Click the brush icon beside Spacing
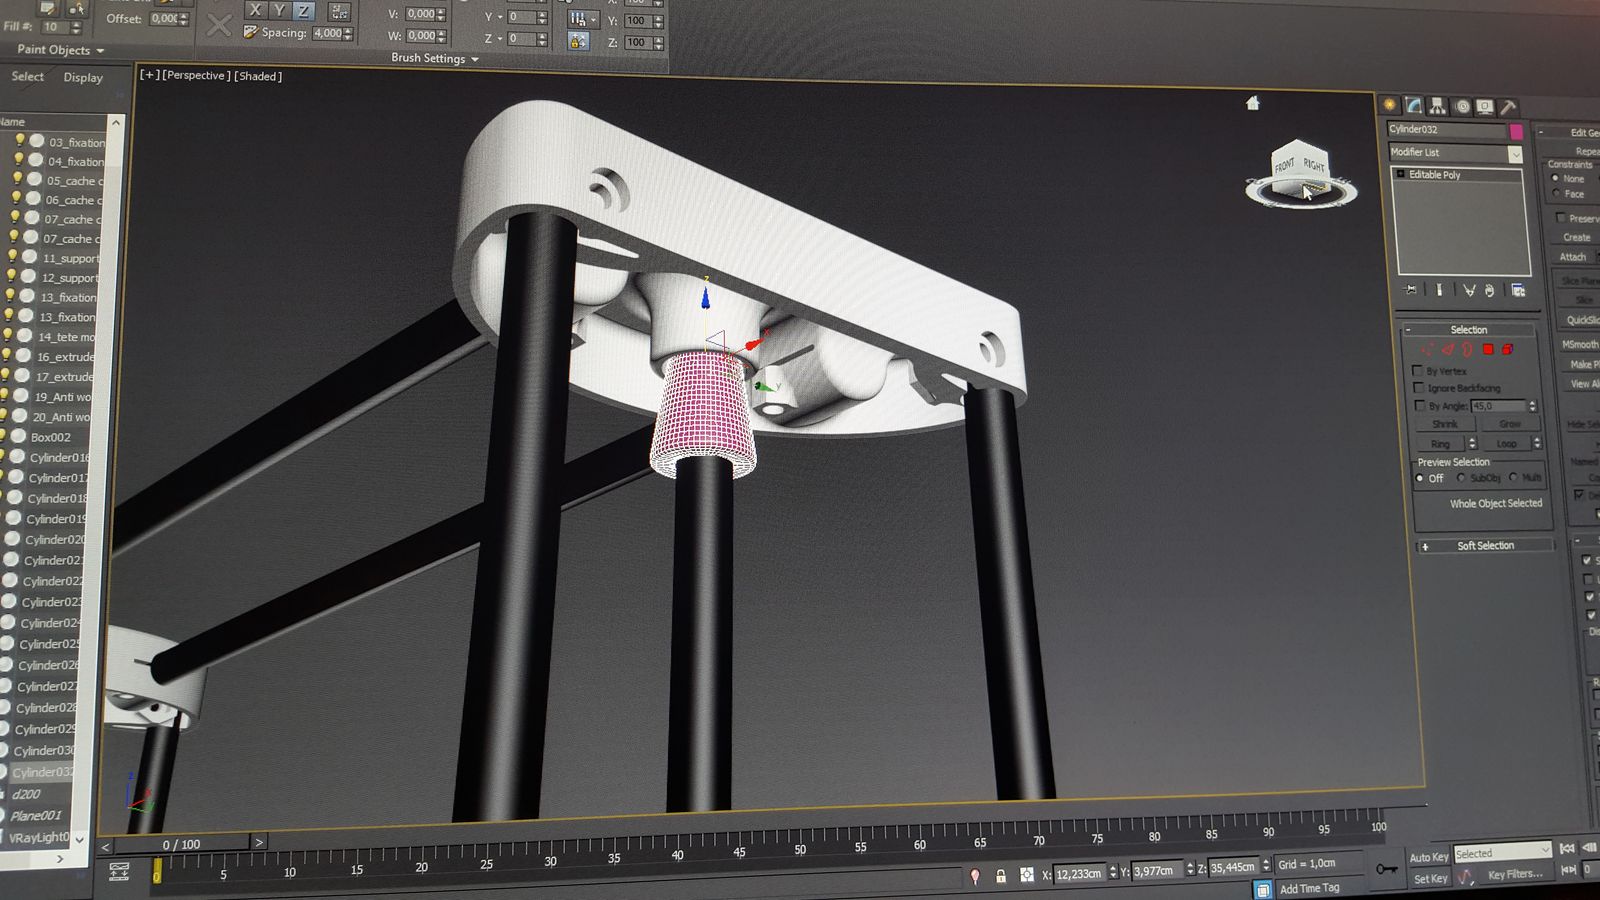The image size is (1600, 900). [x=250, y=32]
